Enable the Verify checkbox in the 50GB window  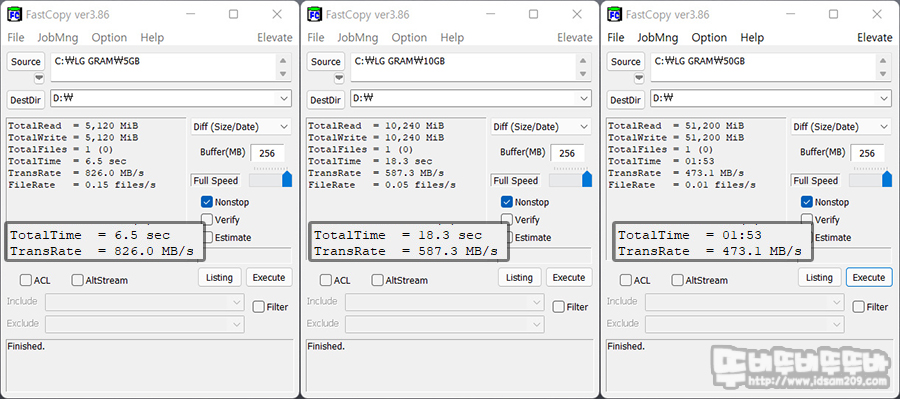click(807, 219)
